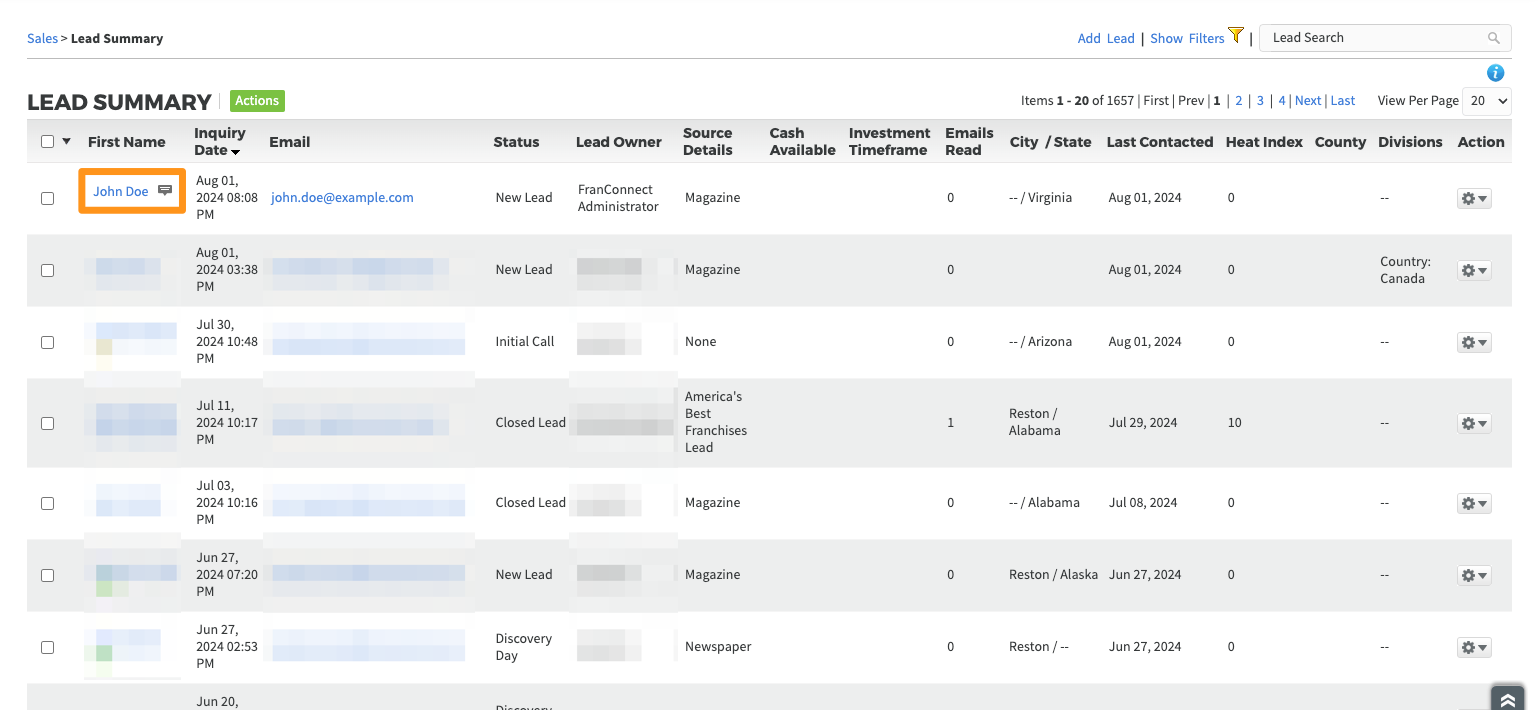Click the '-- / Virginia' city cell

(1040, 198)
